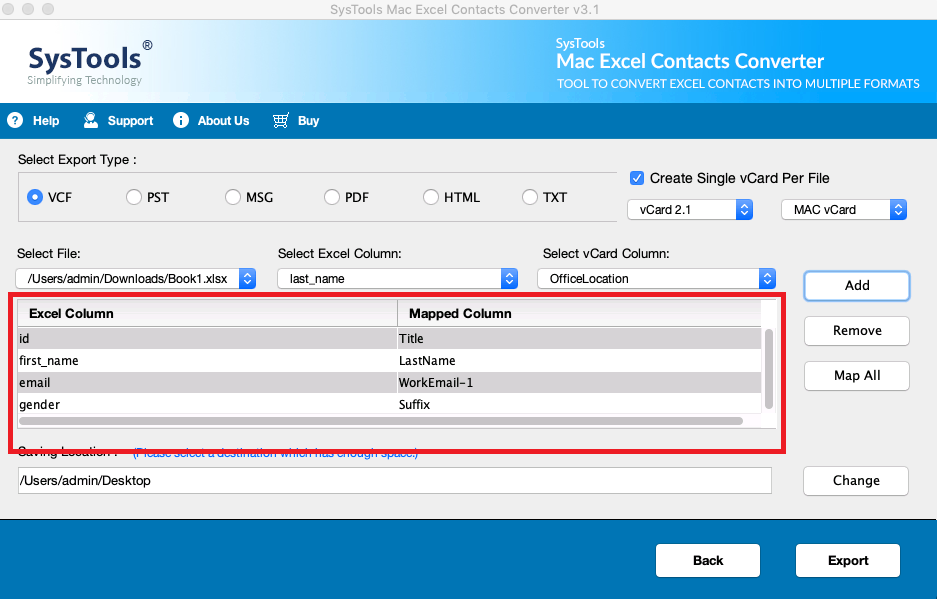Click the Change button for saving location

click(856, 481)
